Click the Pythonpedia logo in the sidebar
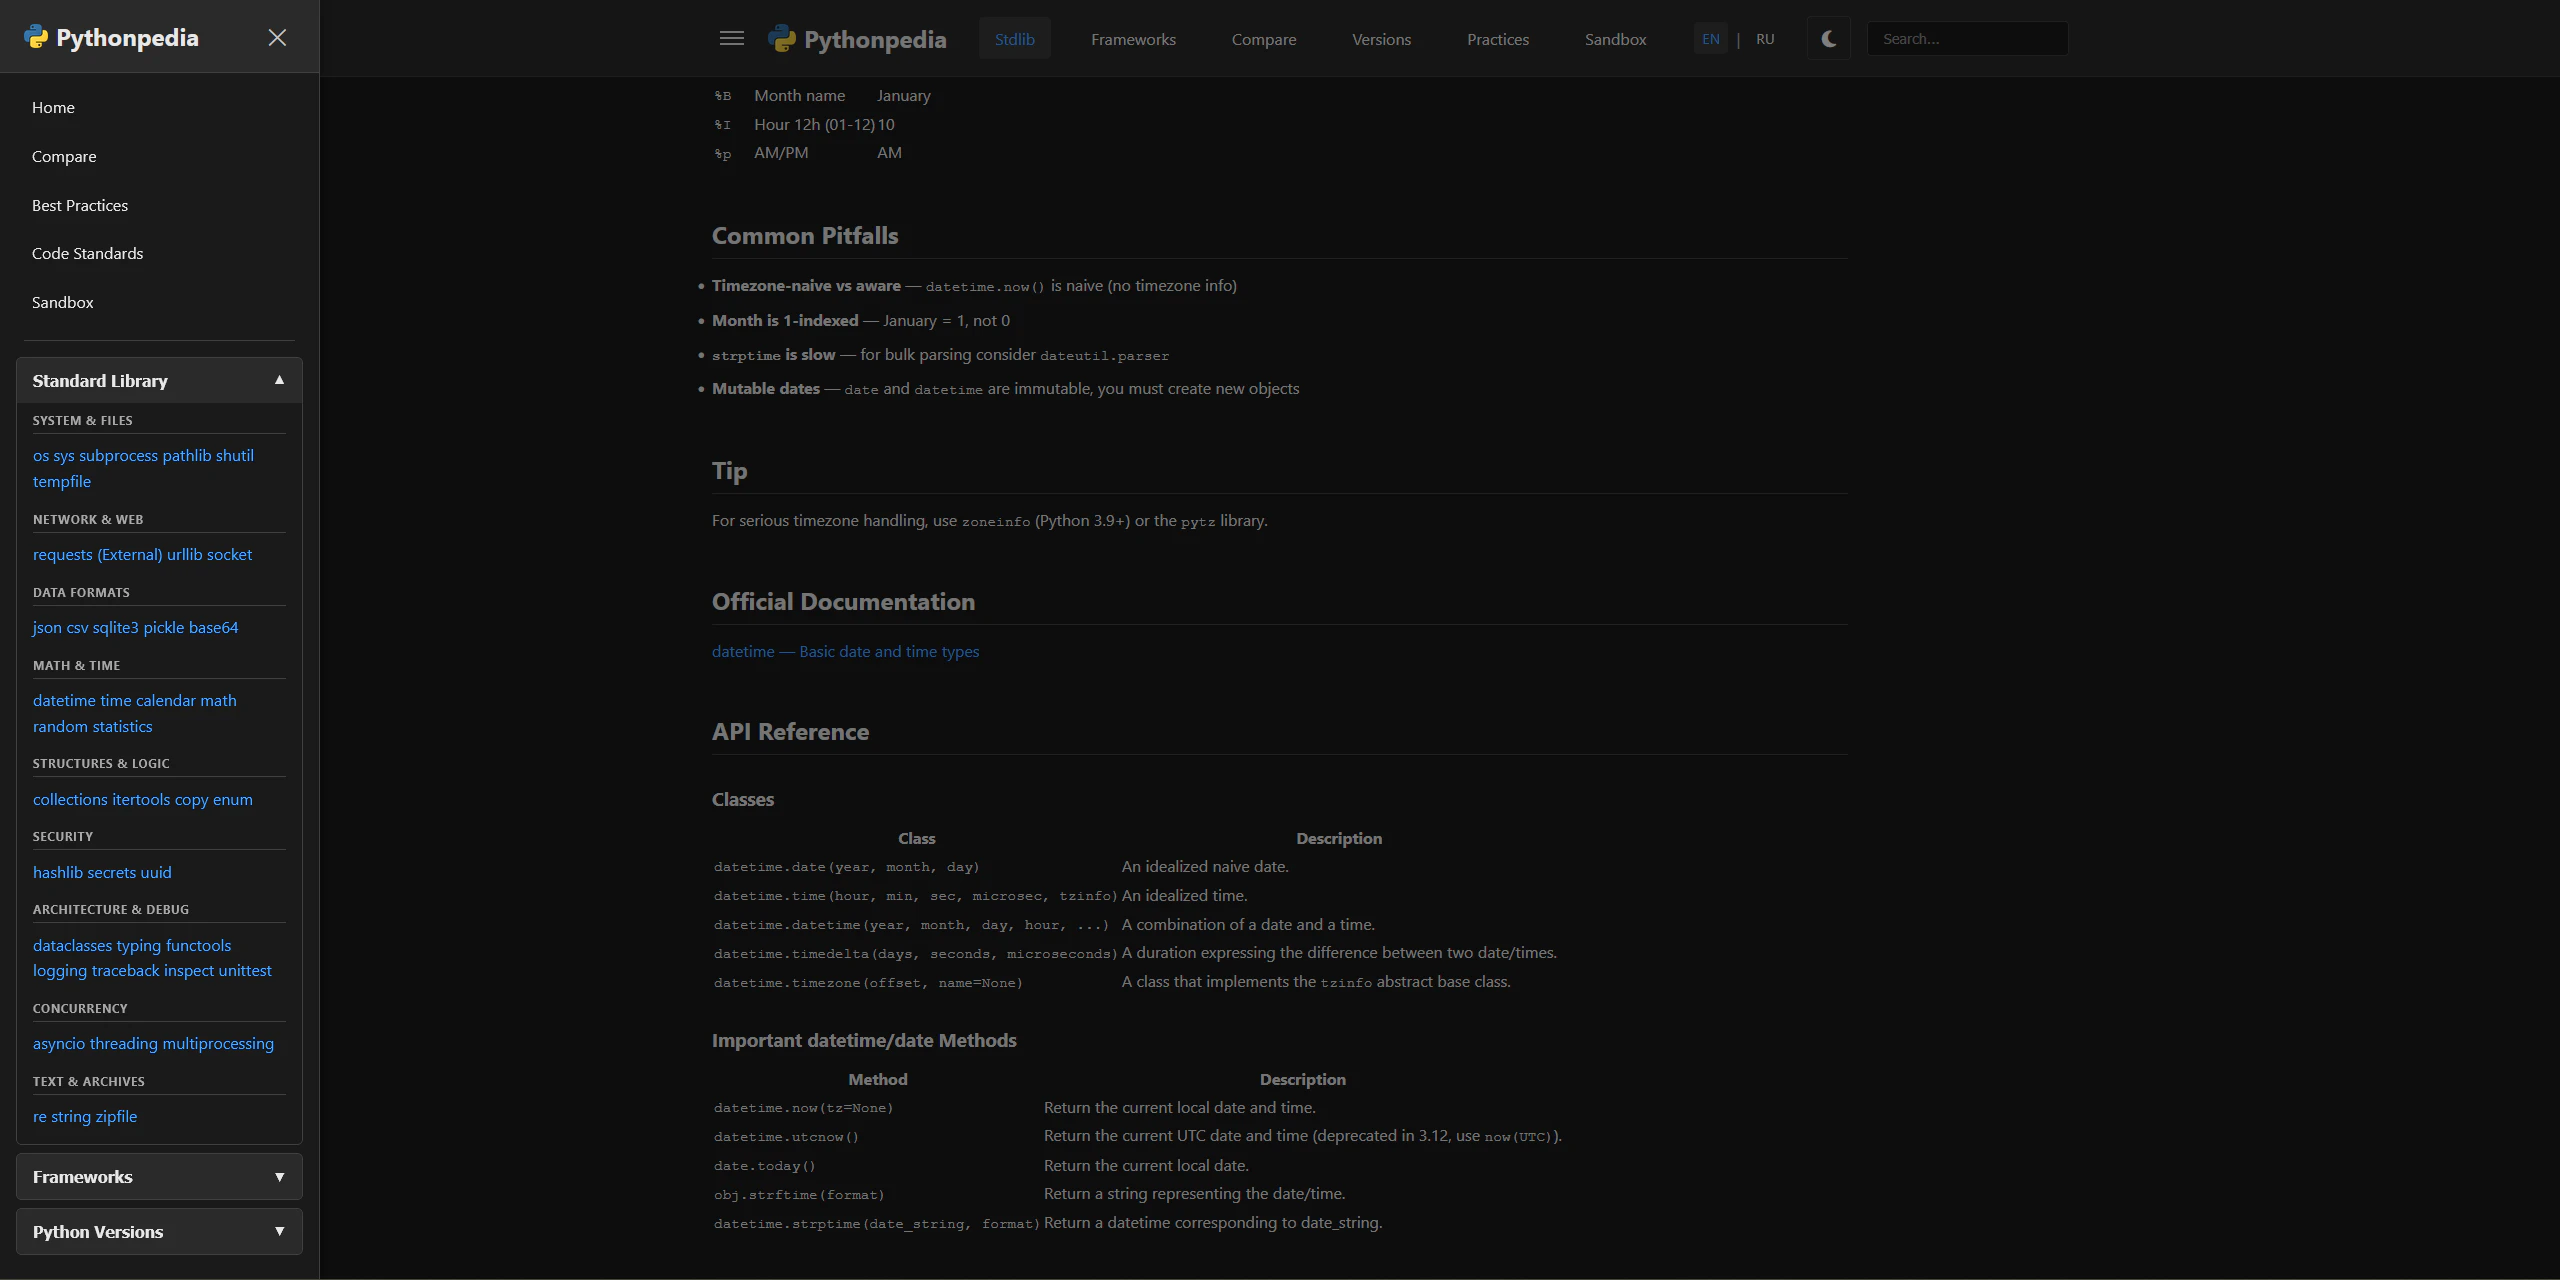The image size is (2560, 1280). (x=110, y=37)
